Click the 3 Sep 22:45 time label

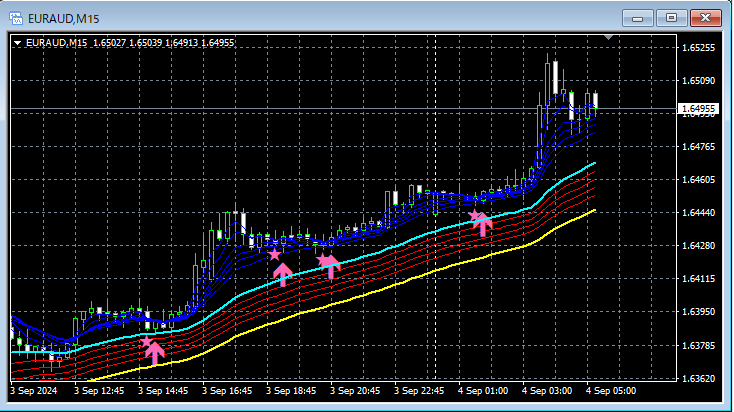point(419,390)
